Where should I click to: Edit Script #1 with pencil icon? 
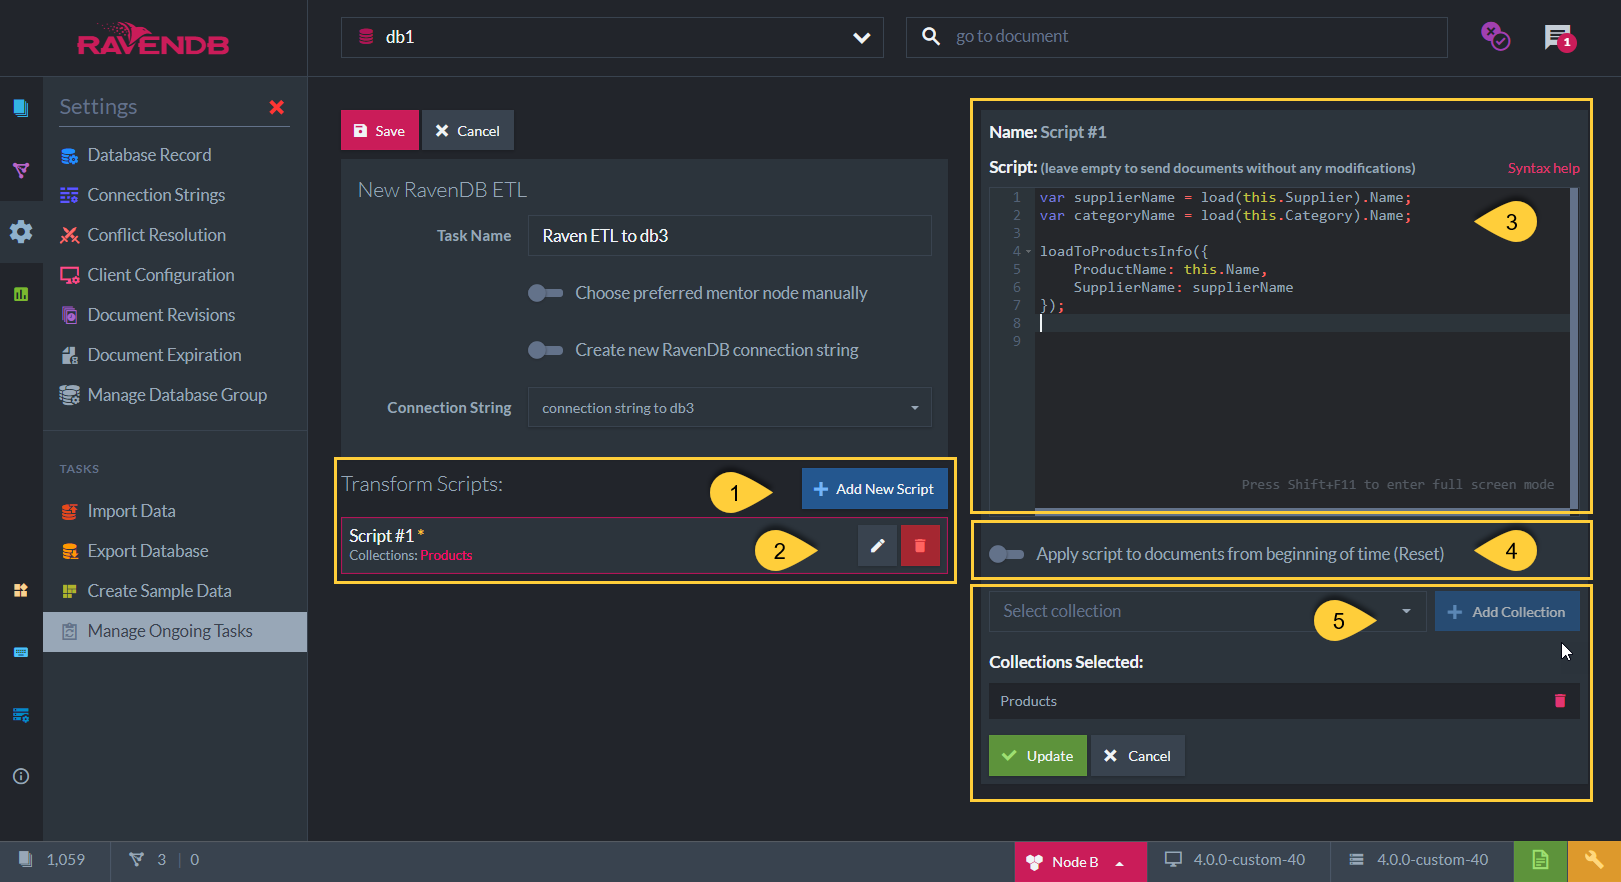coord(877,546)
